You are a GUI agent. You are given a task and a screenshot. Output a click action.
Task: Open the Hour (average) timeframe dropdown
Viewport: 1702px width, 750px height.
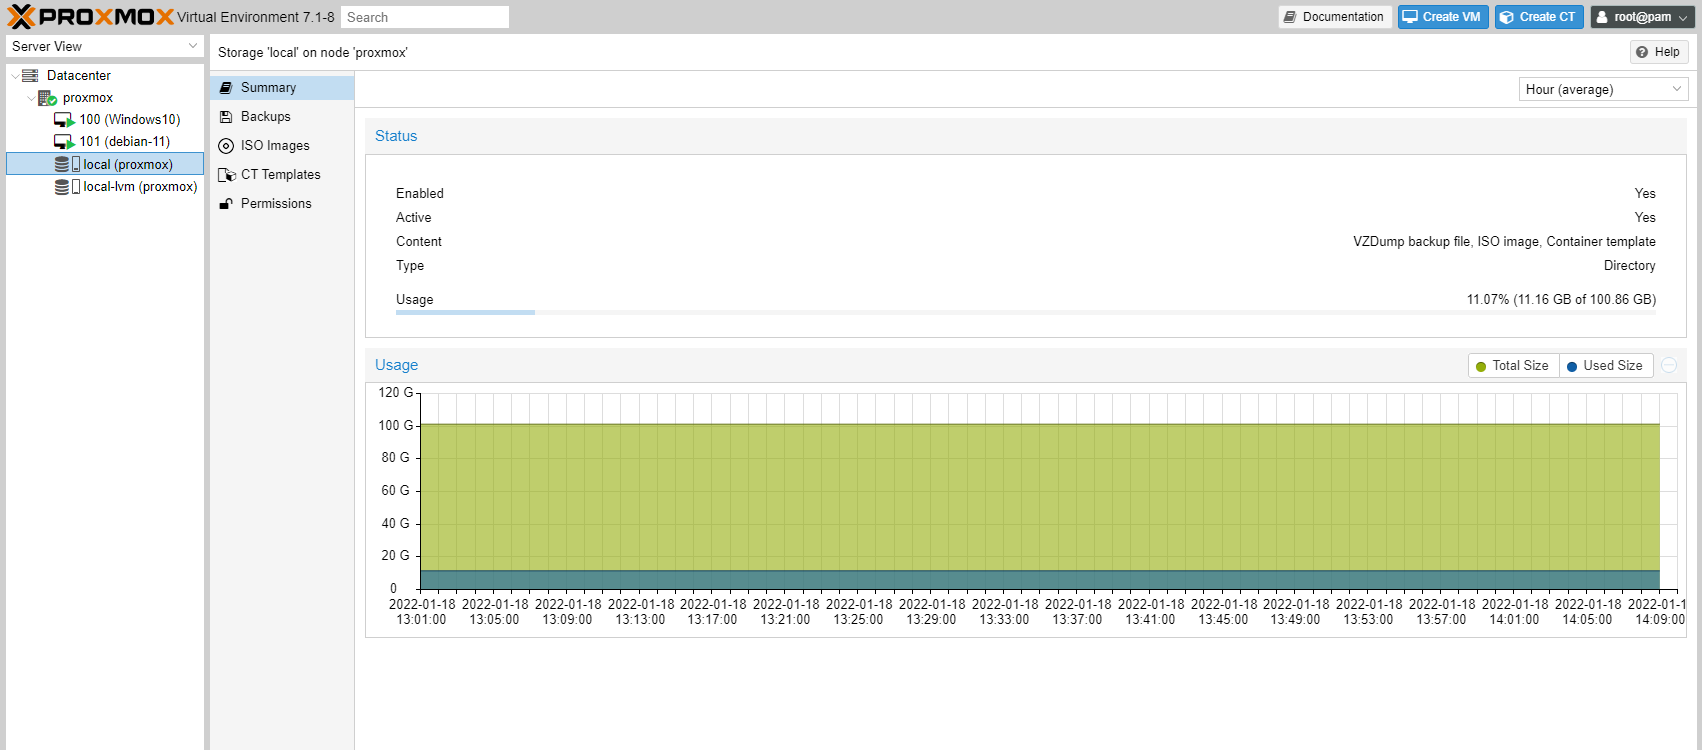(1603, 89)
